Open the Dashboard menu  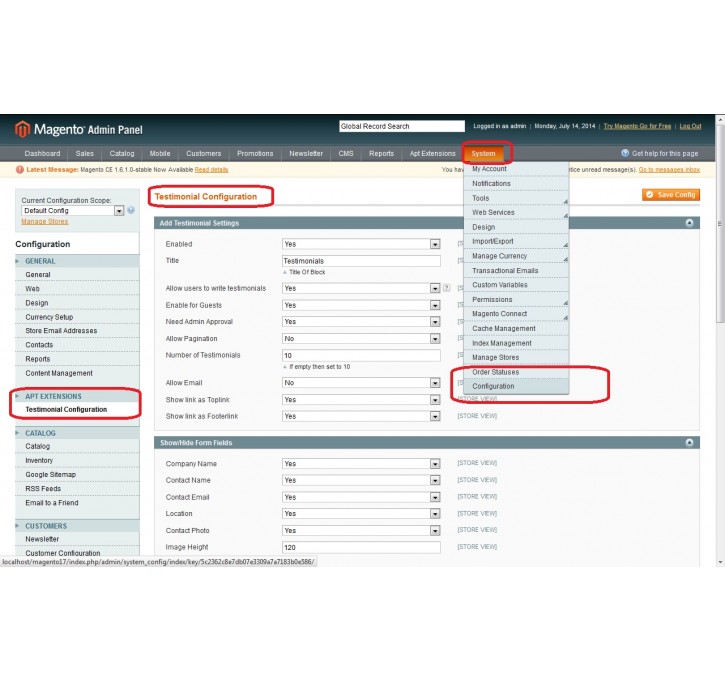click(x=42, y=153)
